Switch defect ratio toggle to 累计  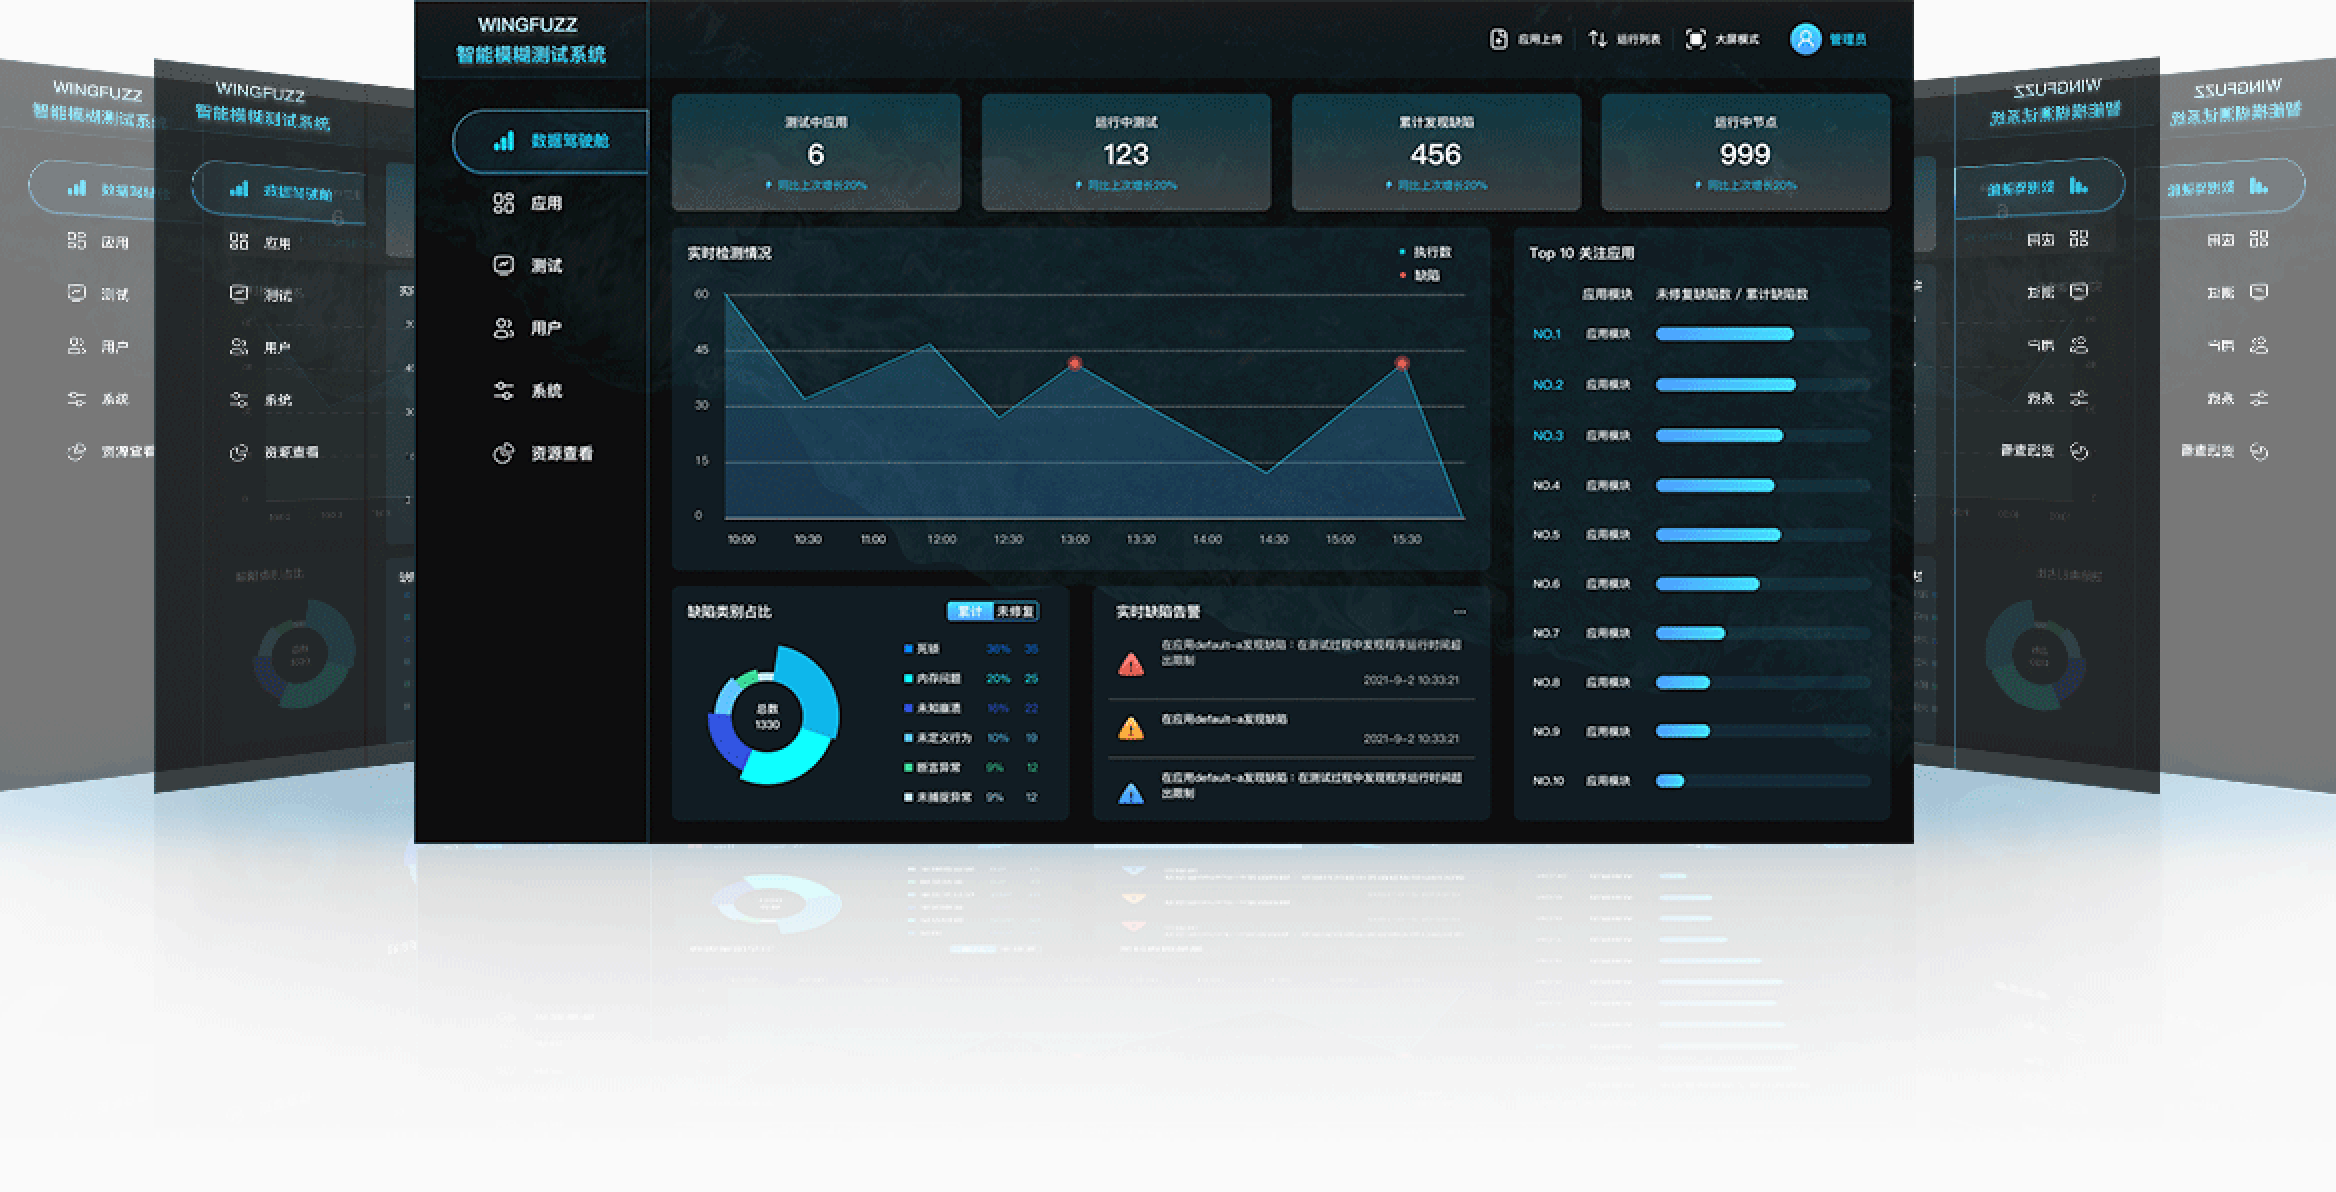coord(970,611)
